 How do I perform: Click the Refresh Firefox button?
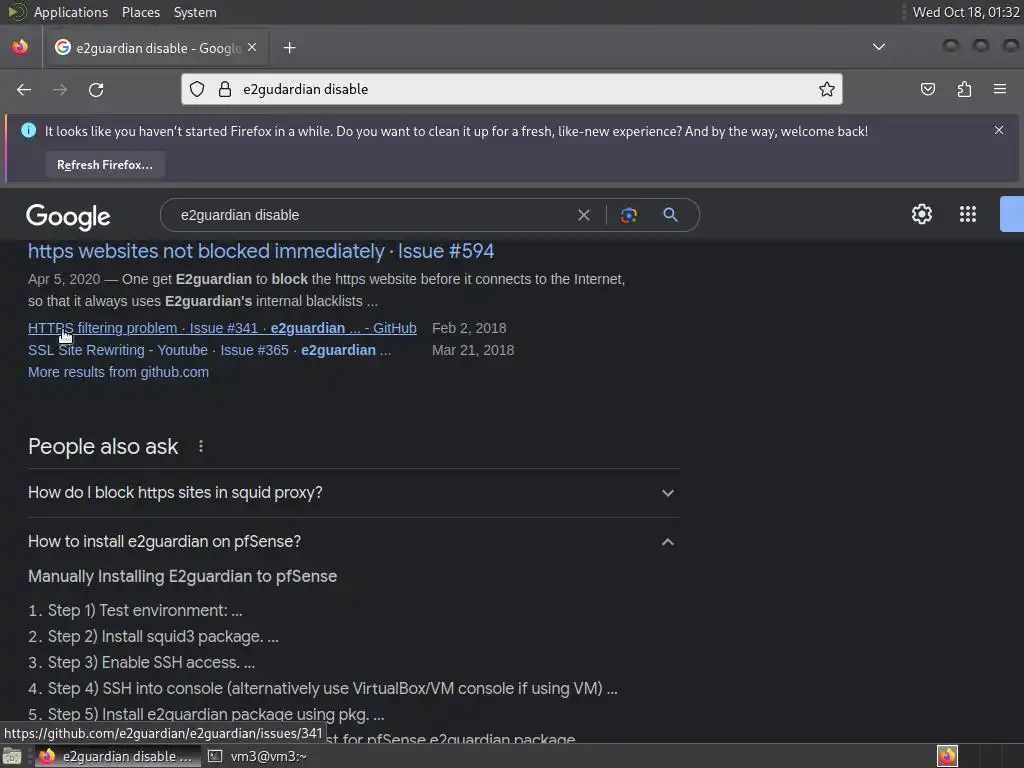pyautogui.click(x=104, y=165)
